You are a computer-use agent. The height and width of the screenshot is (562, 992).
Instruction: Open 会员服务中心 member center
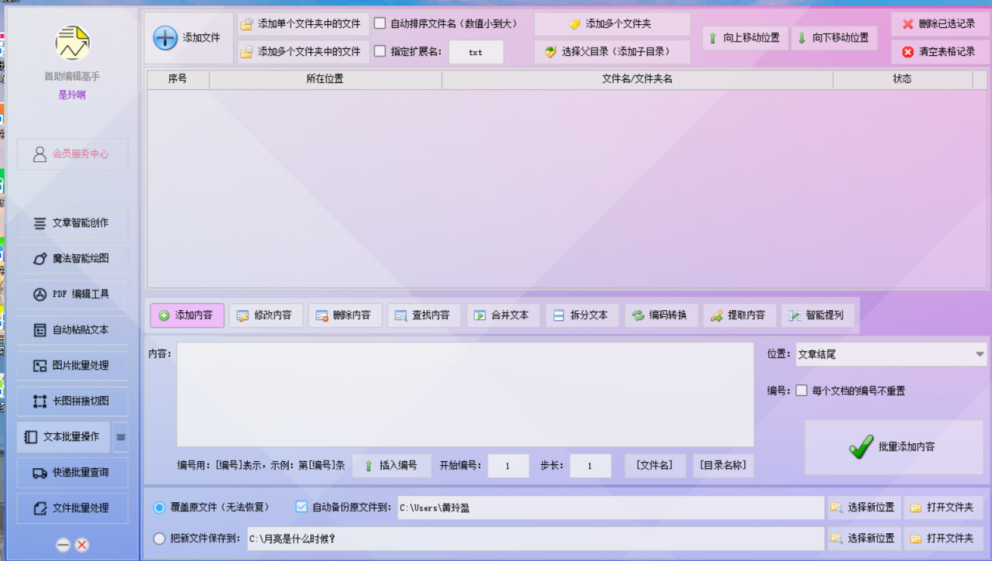point(72,154)
